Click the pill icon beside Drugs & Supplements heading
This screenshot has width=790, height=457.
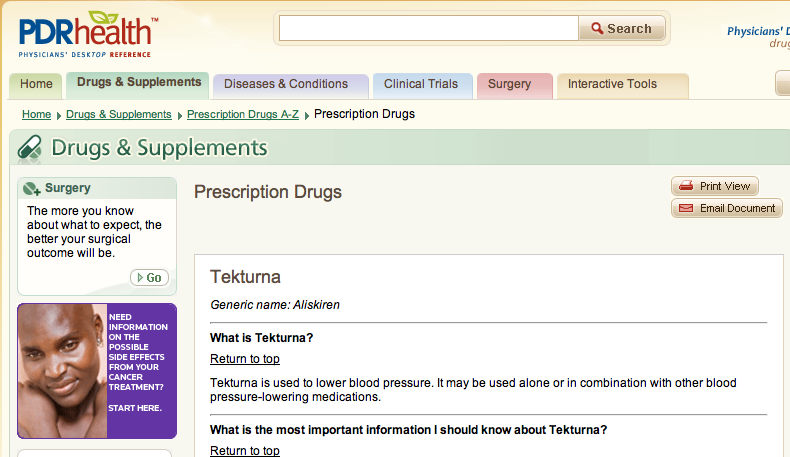coord(30,149)
